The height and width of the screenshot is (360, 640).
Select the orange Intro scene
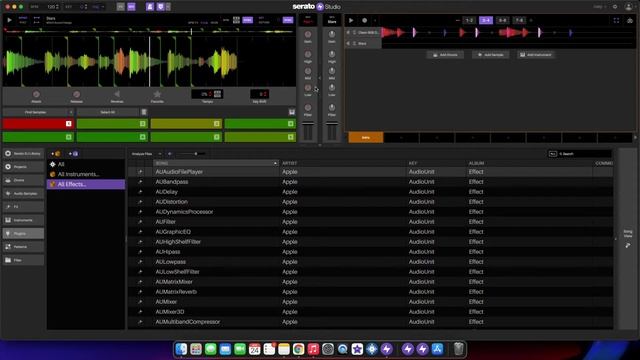366,138
